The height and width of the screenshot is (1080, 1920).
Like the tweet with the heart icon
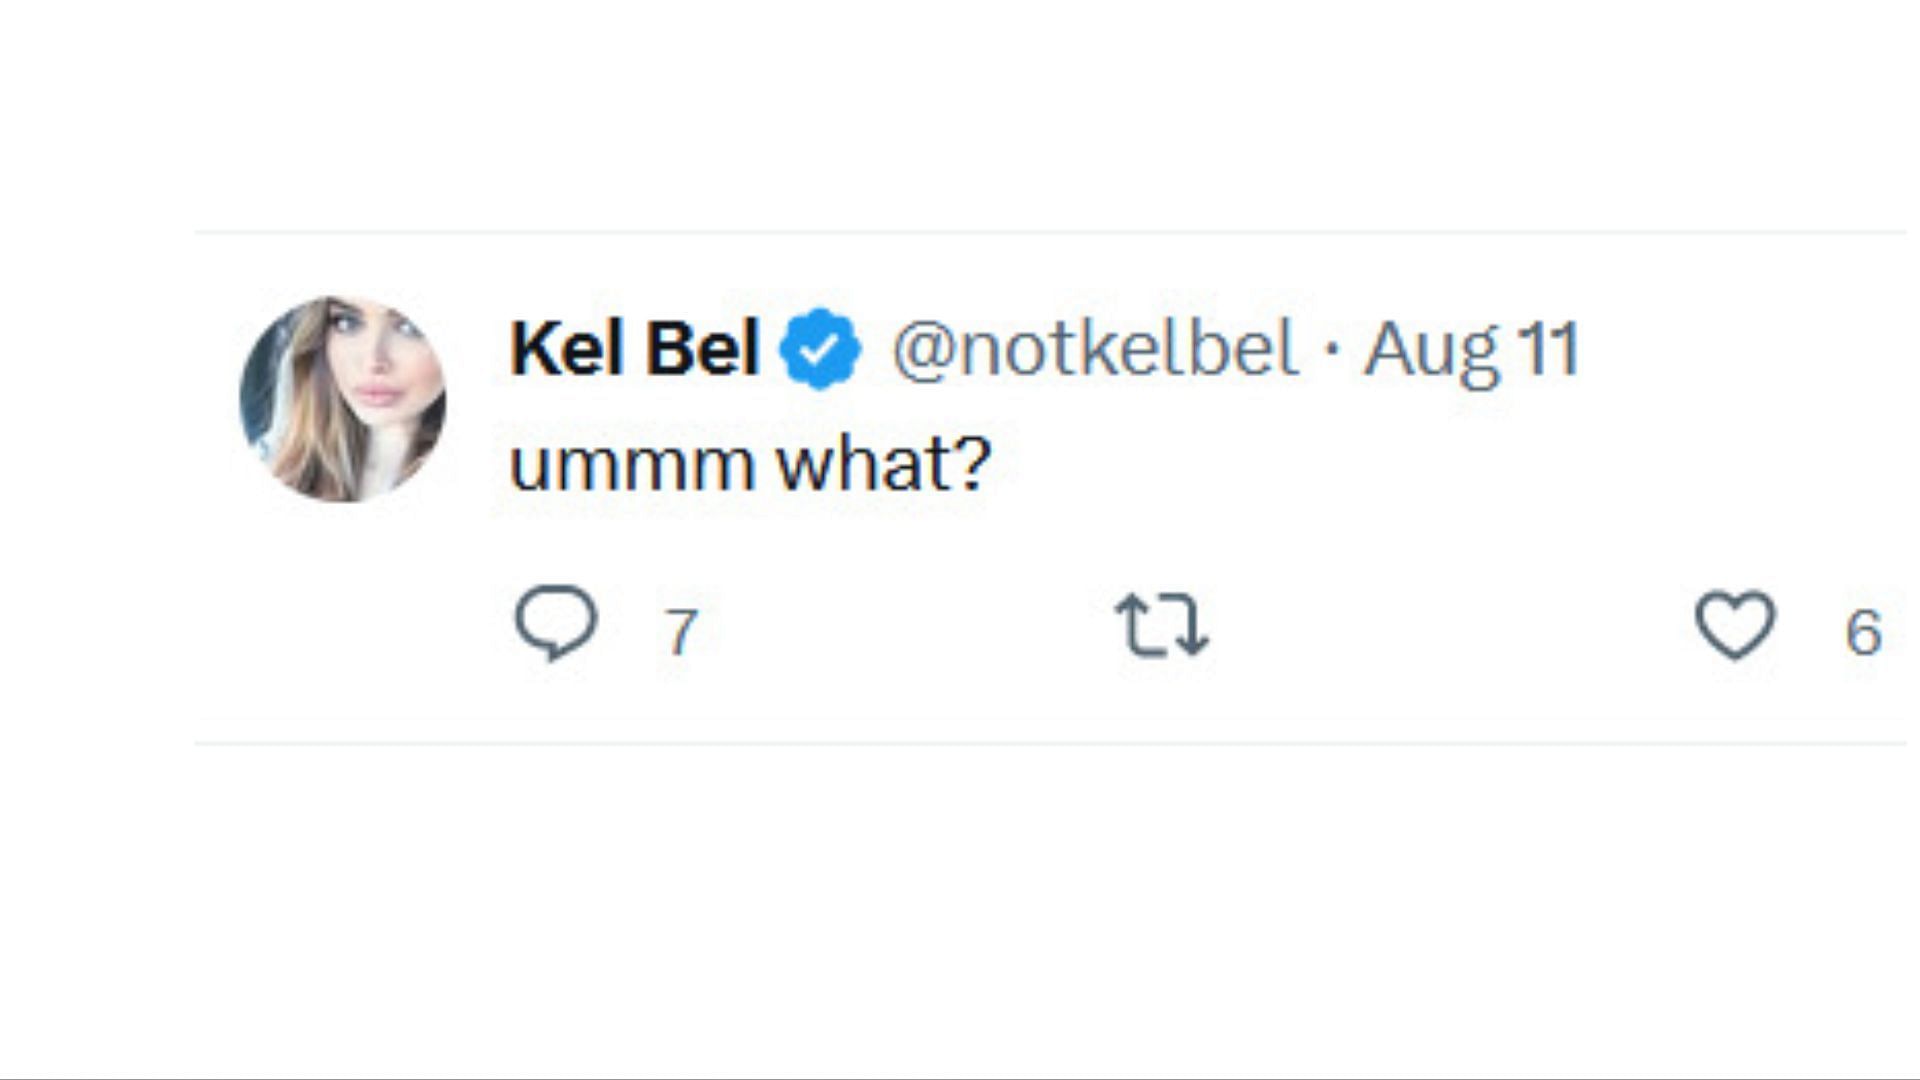(x=1735, y=625)
